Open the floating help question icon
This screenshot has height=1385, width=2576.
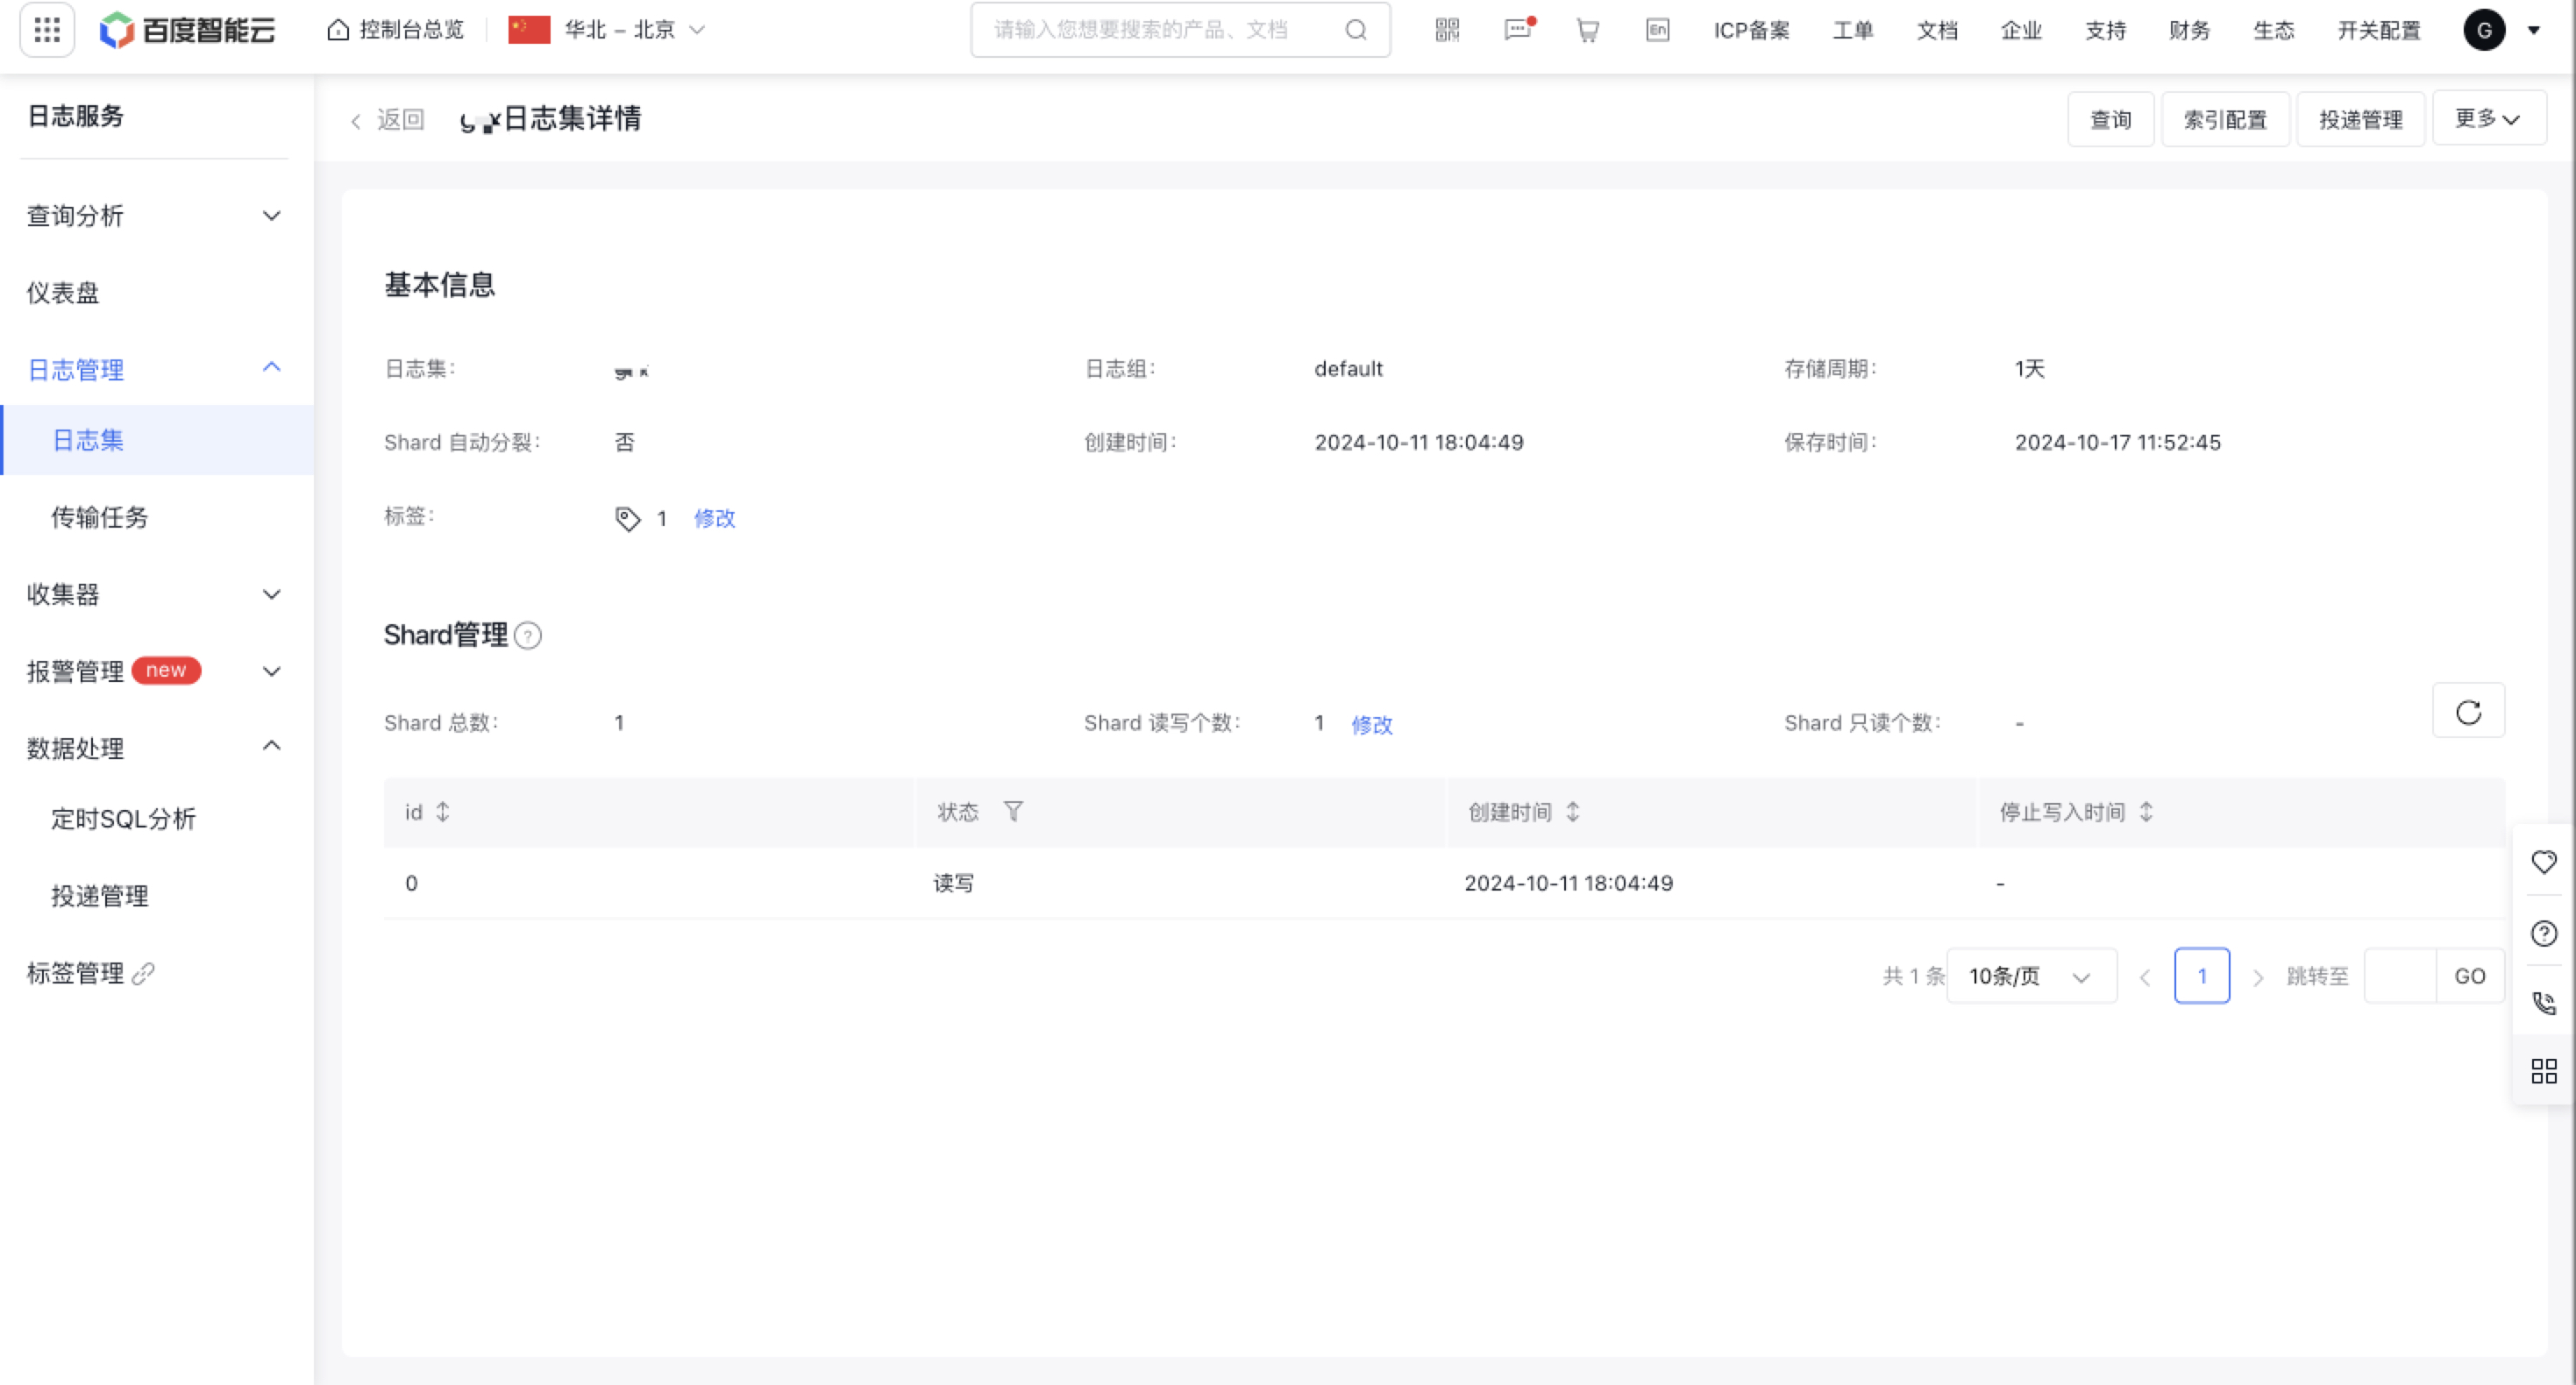pyautogui.click(x=2544, y=934)
